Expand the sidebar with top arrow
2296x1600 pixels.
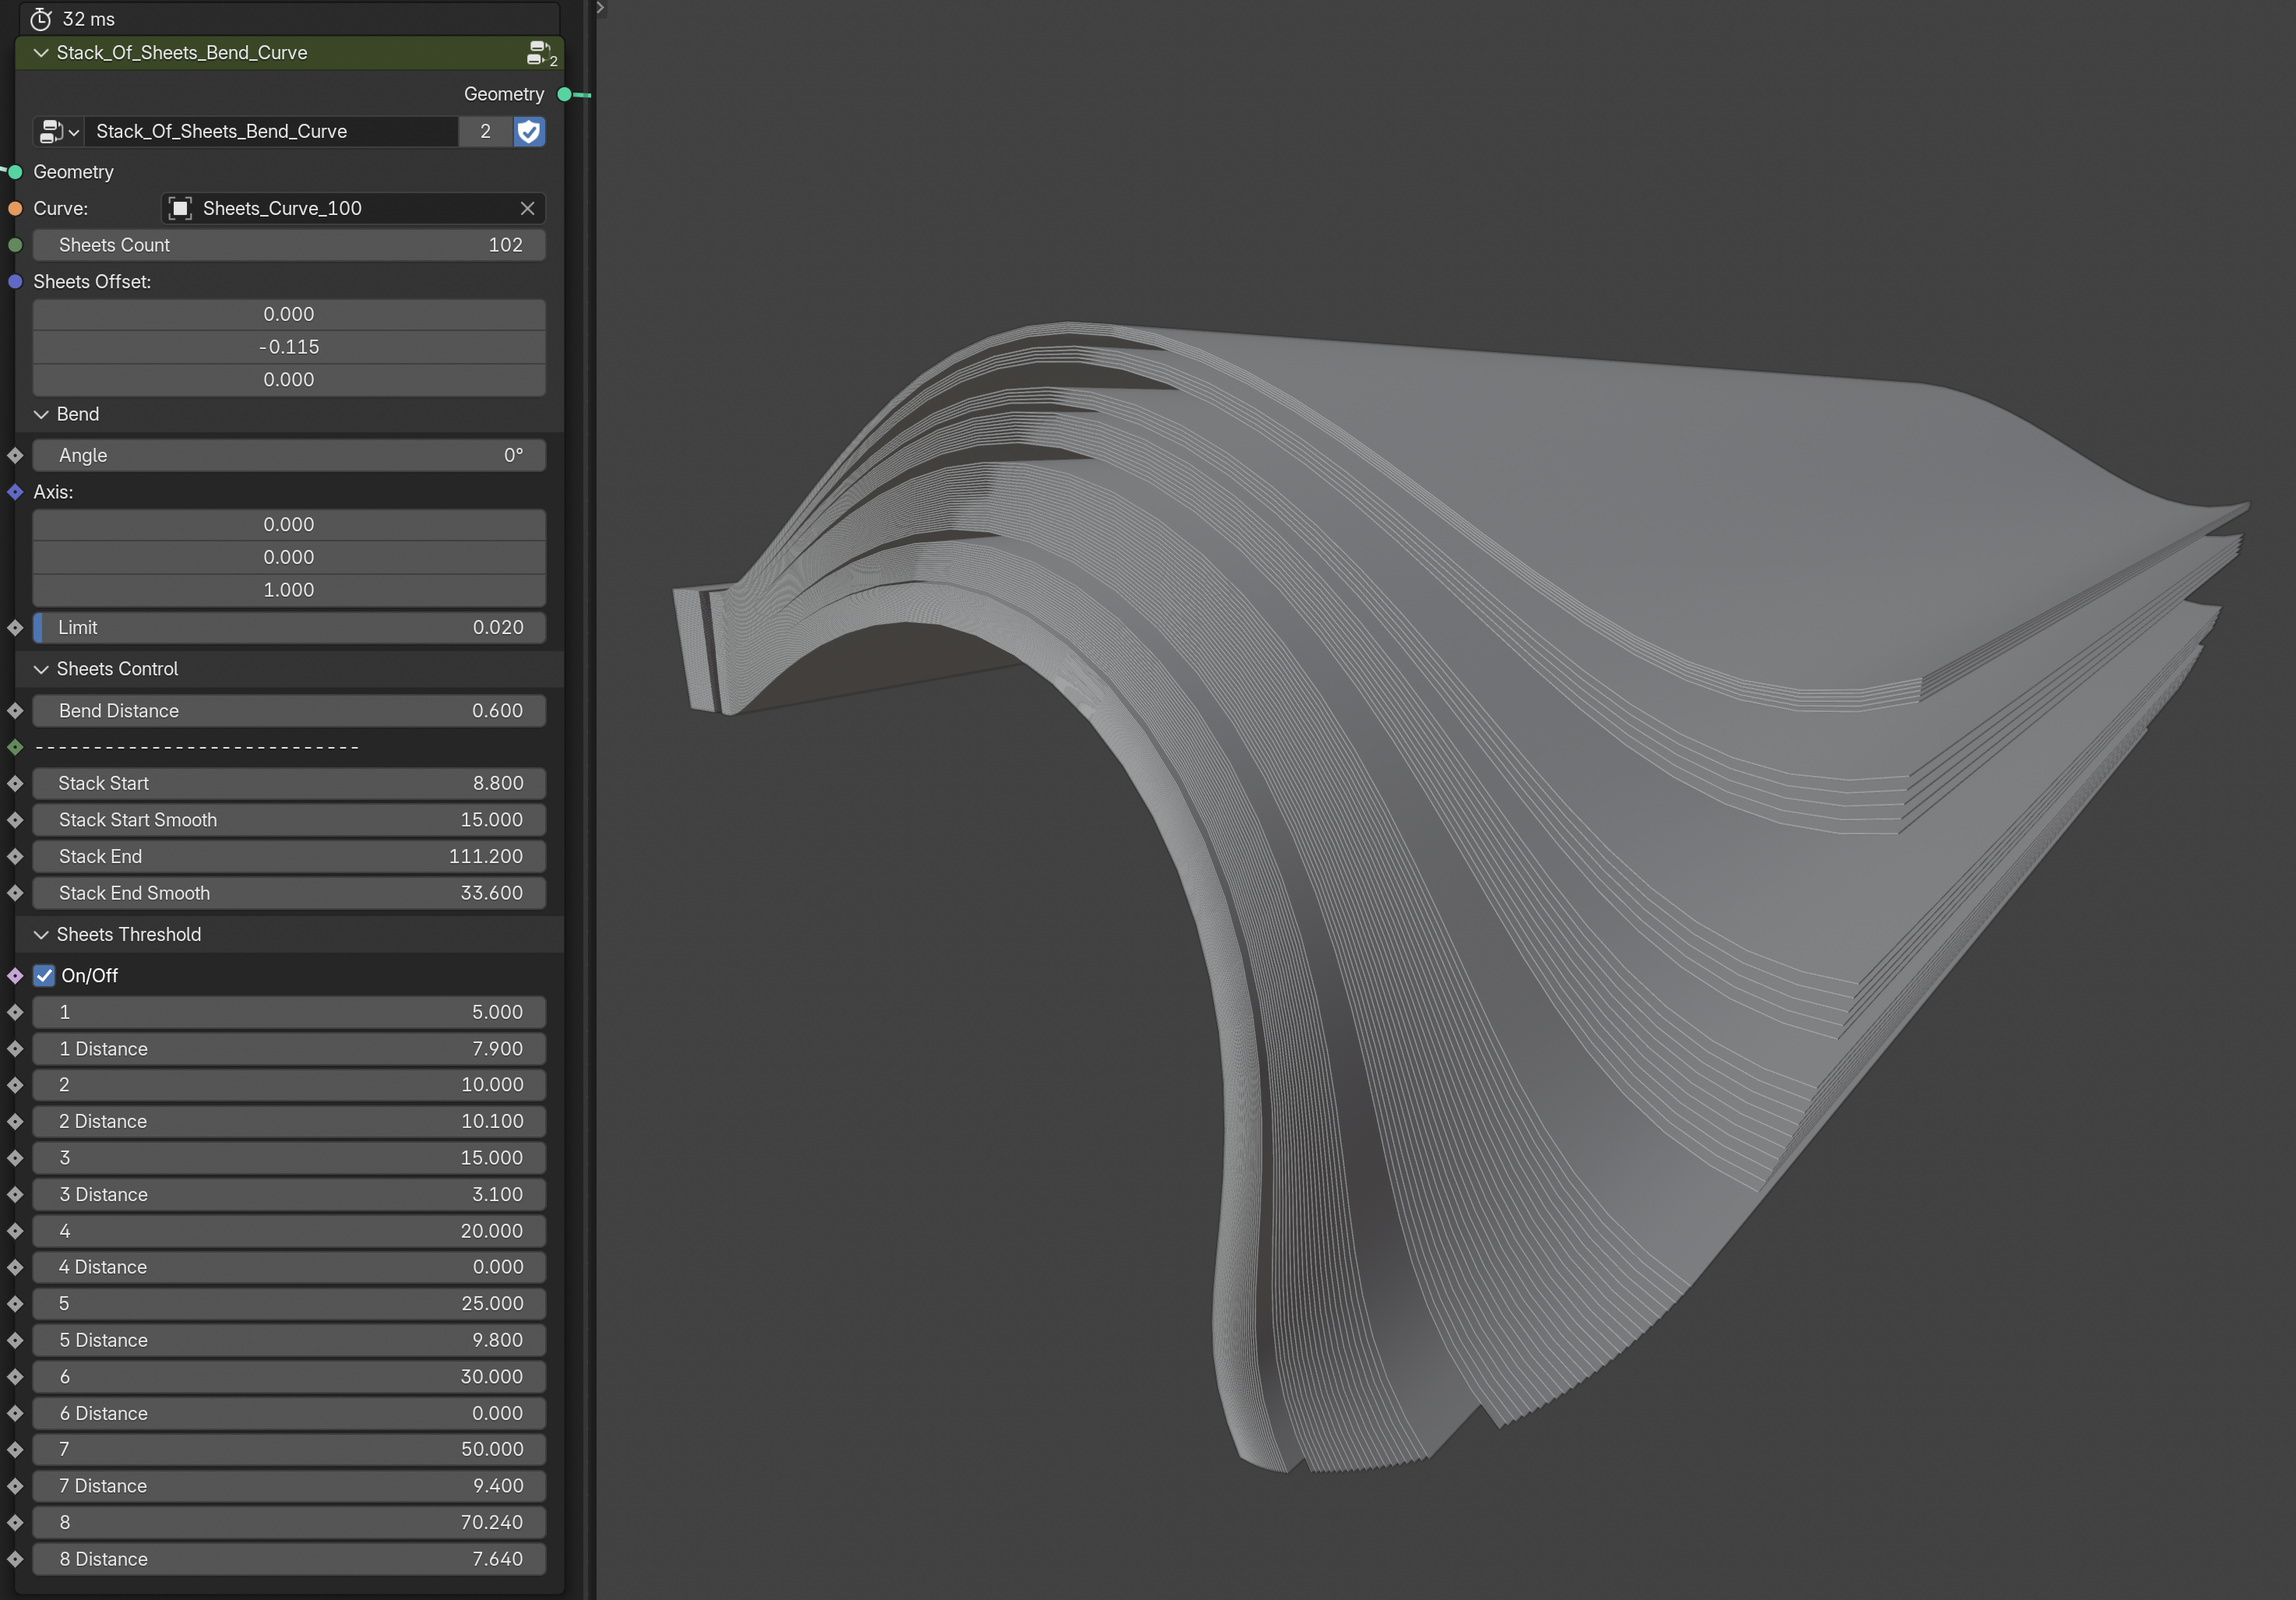pos(600,8)
